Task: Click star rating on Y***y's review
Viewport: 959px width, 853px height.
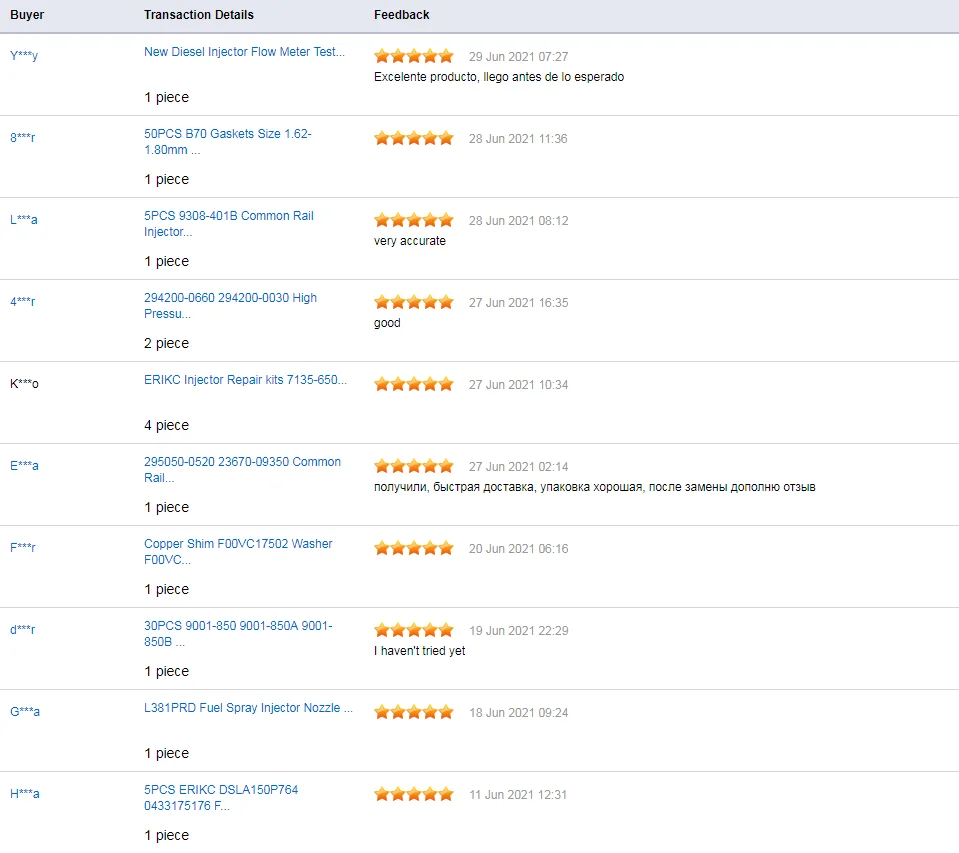Action: (x=414, y=56)
